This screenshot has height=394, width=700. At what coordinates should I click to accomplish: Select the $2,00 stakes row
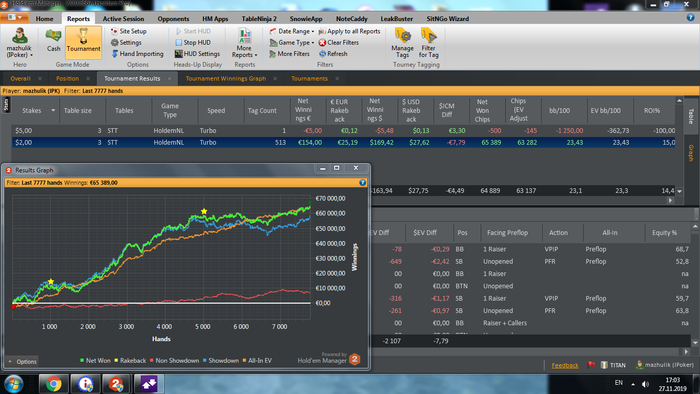(x=343, y=142)
